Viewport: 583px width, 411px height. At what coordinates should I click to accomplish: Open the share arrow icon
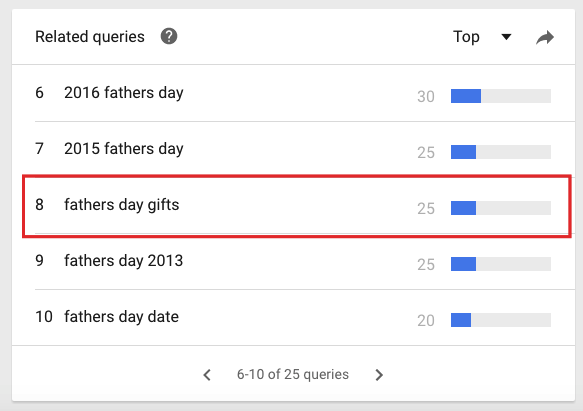coord(545,37)
